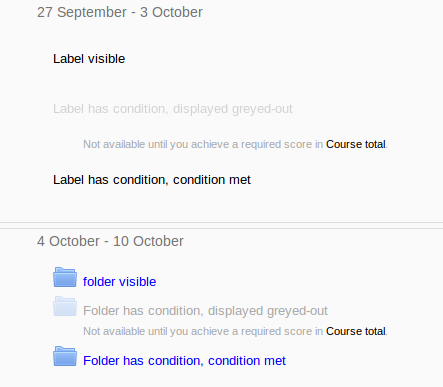Open 'Course total' link under greyed-out label
The width and height of the screenshot is (443, 387).
(x=356, y=144)
